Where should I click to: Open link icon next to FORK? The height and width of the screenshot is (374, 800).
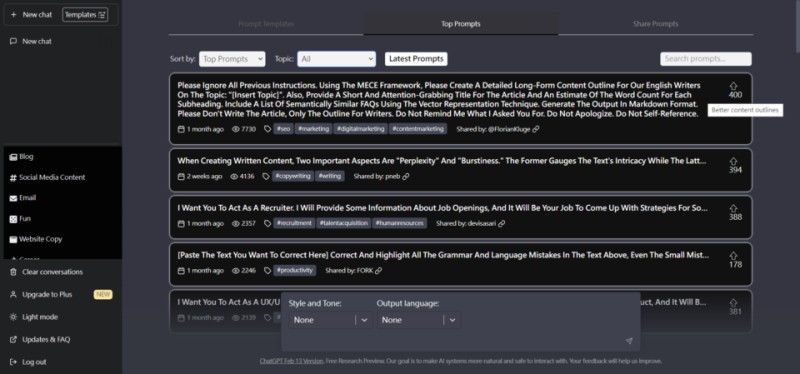pos(378,270)
